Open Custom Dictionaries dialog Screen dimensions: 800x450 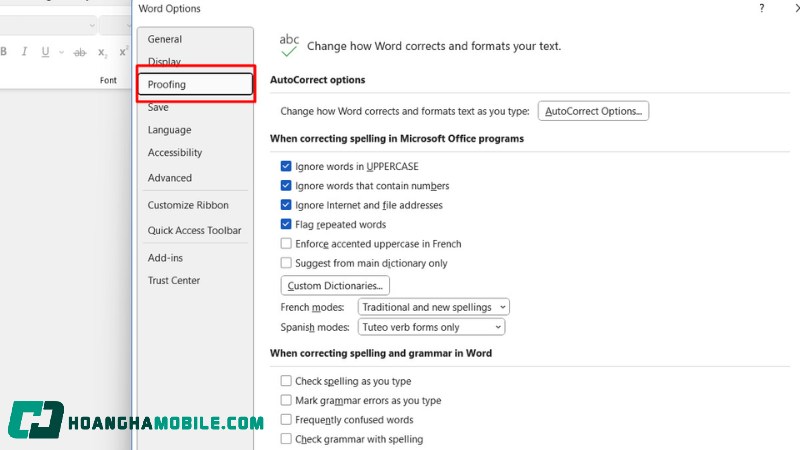tap(335, 286)
